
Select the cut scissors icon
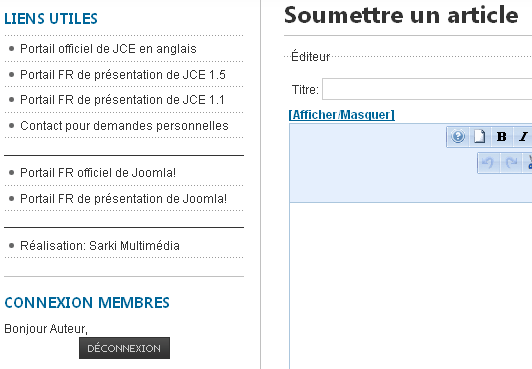pos(528,163)
